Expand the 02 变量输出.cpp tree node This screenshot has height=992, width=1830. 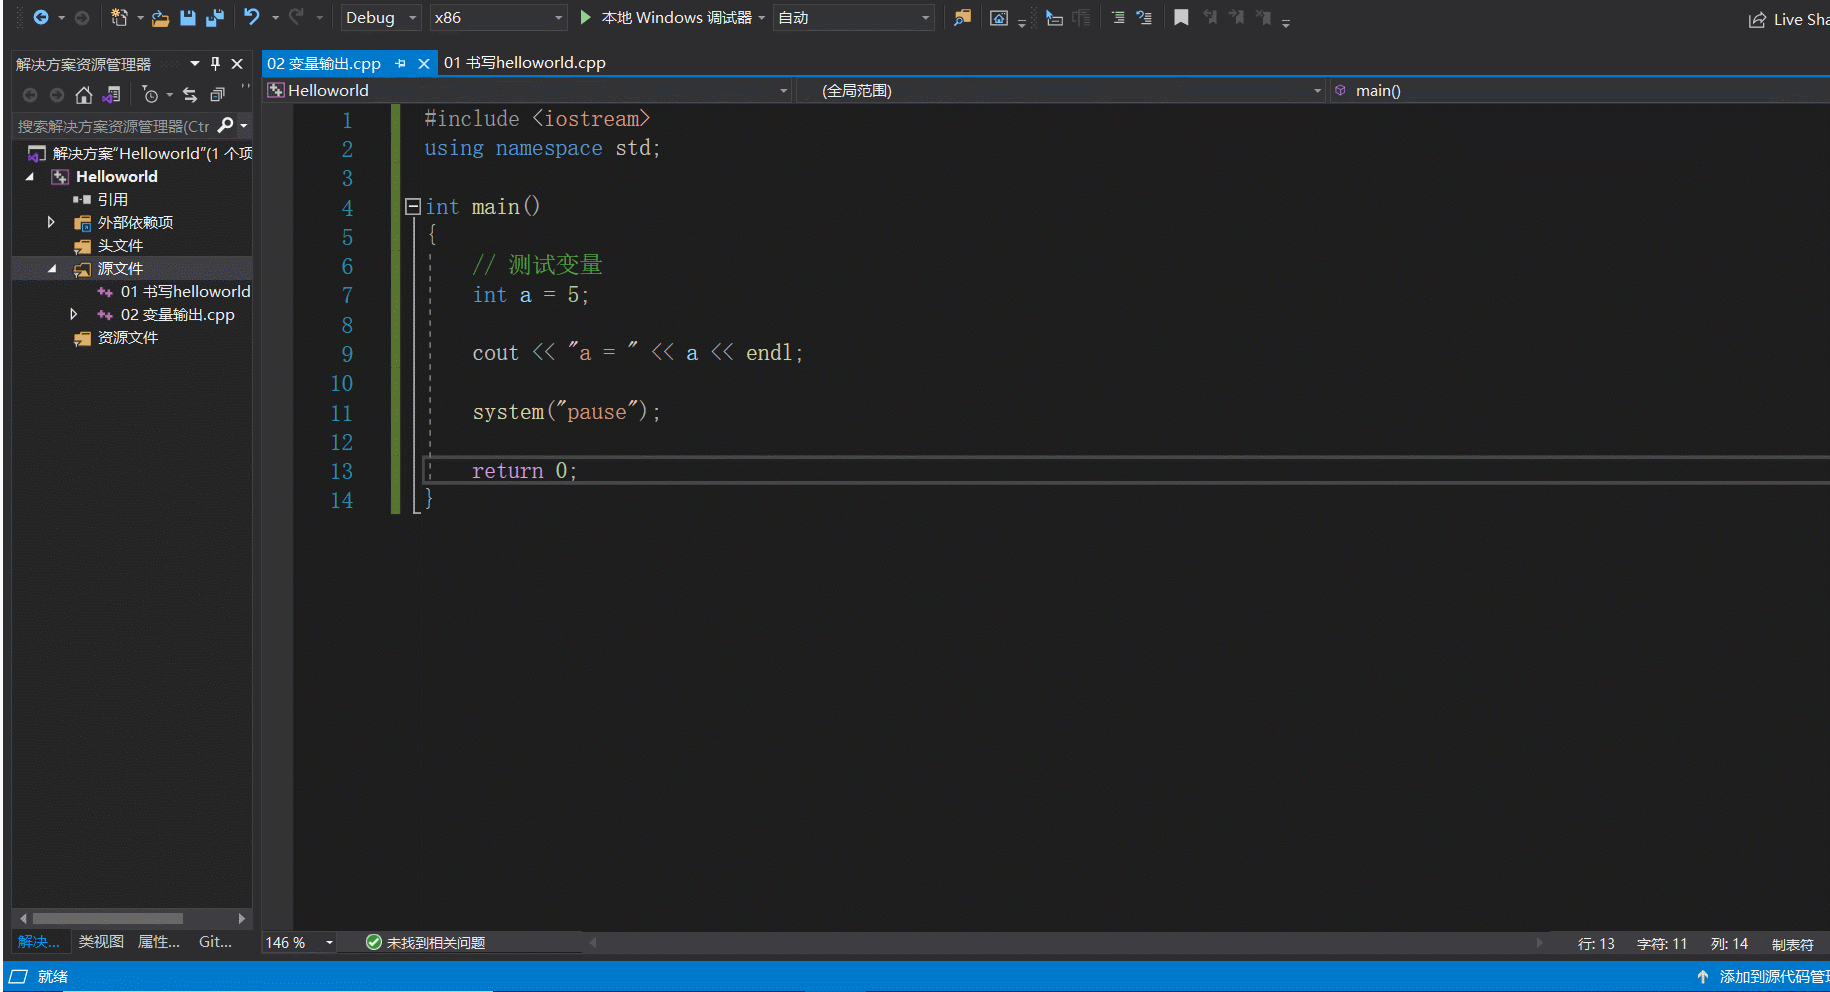click(73, 314)
